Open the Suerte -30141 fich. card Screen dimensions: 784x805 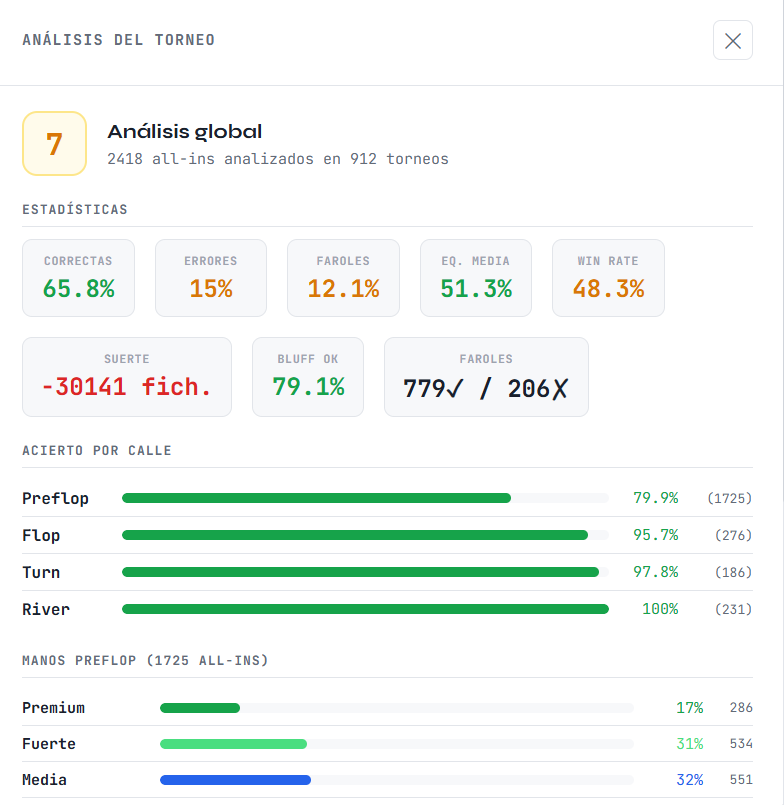tap(127, 377)
